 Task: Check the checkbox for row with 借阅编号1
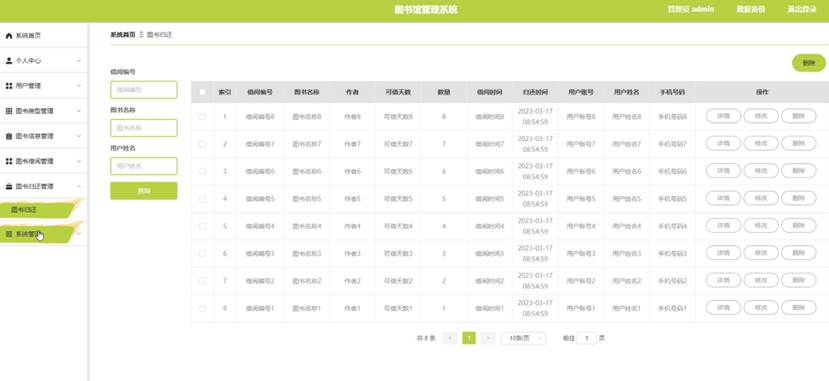tap(202, 309)
